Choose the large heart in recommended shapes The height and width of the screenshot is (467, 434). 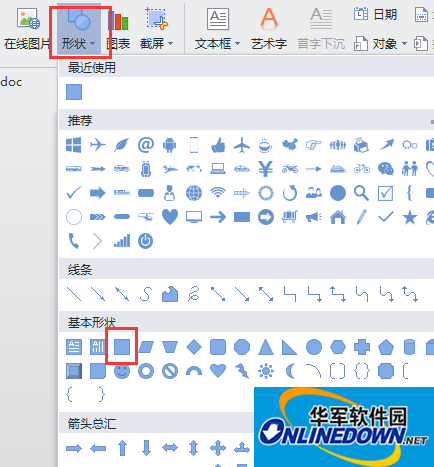click(x=170, y=217)
